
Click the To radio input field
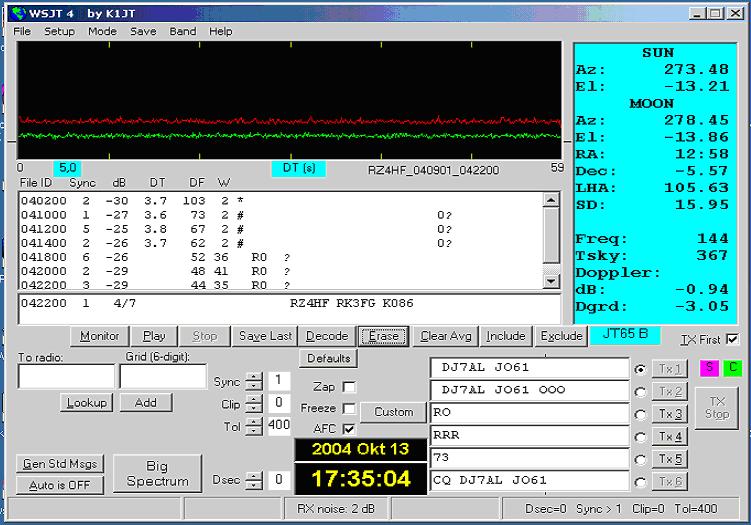pyautogui.click(x=66, y=376)
